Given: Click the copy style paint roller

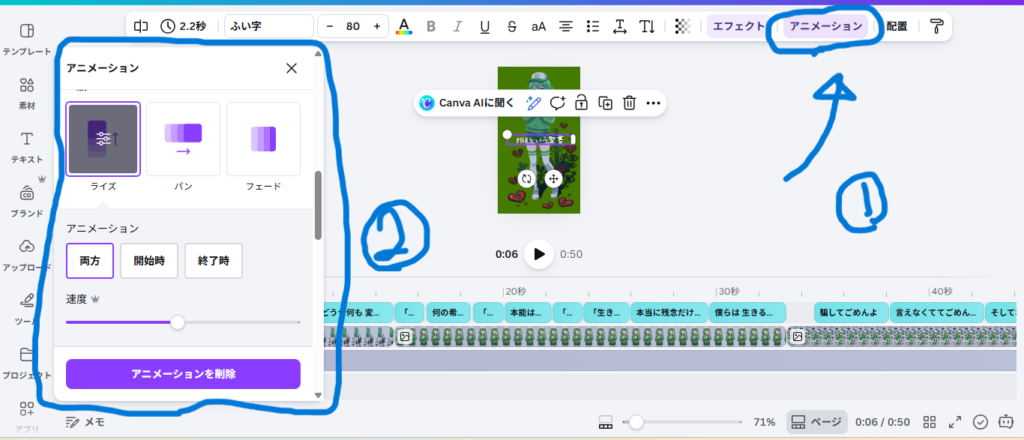Looking at the screenshot, I should pos(936,26).
